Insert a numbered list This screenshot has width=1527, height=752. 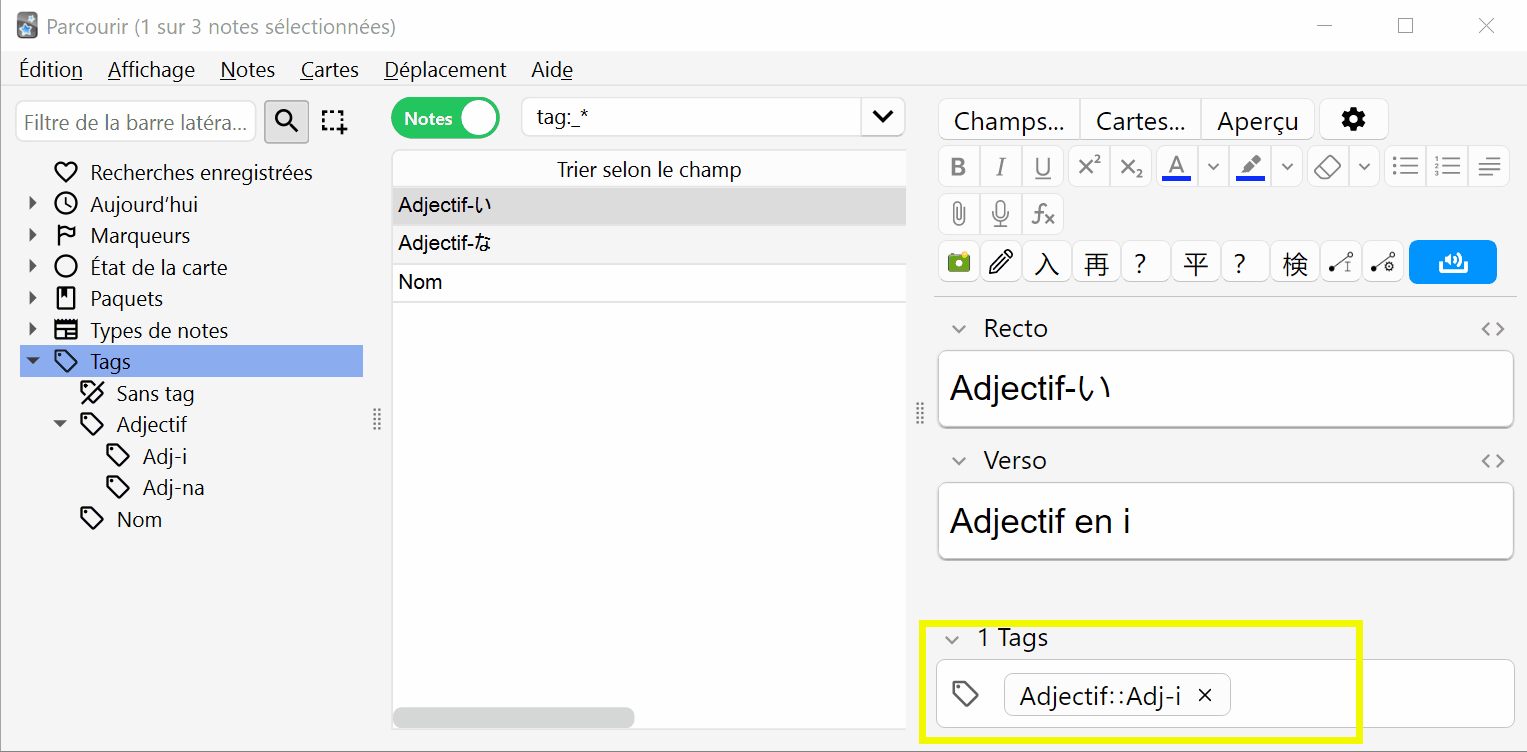pos(1447,167)
